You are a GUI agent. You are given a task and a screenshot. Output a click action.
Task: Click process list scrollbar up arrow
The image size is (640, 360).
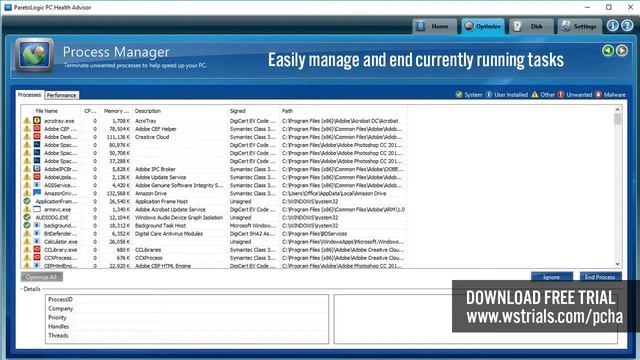(617, 109)
